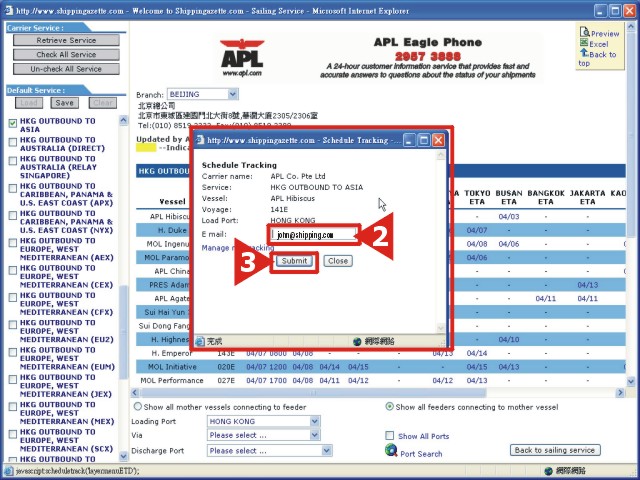Check the Caribbean, Panama (NYX) service box
This screenshot has width=640, height=480.
[13, 216]
